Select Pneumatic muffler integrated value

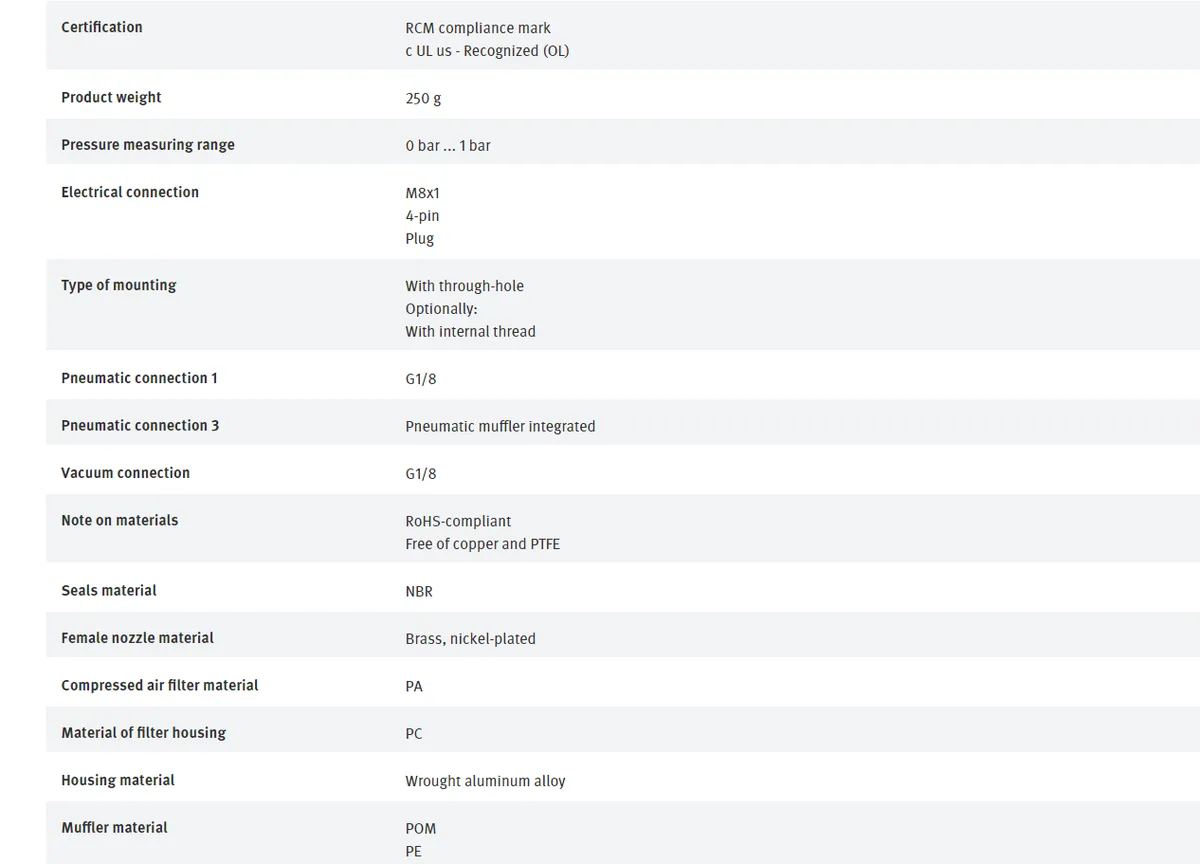500,426
